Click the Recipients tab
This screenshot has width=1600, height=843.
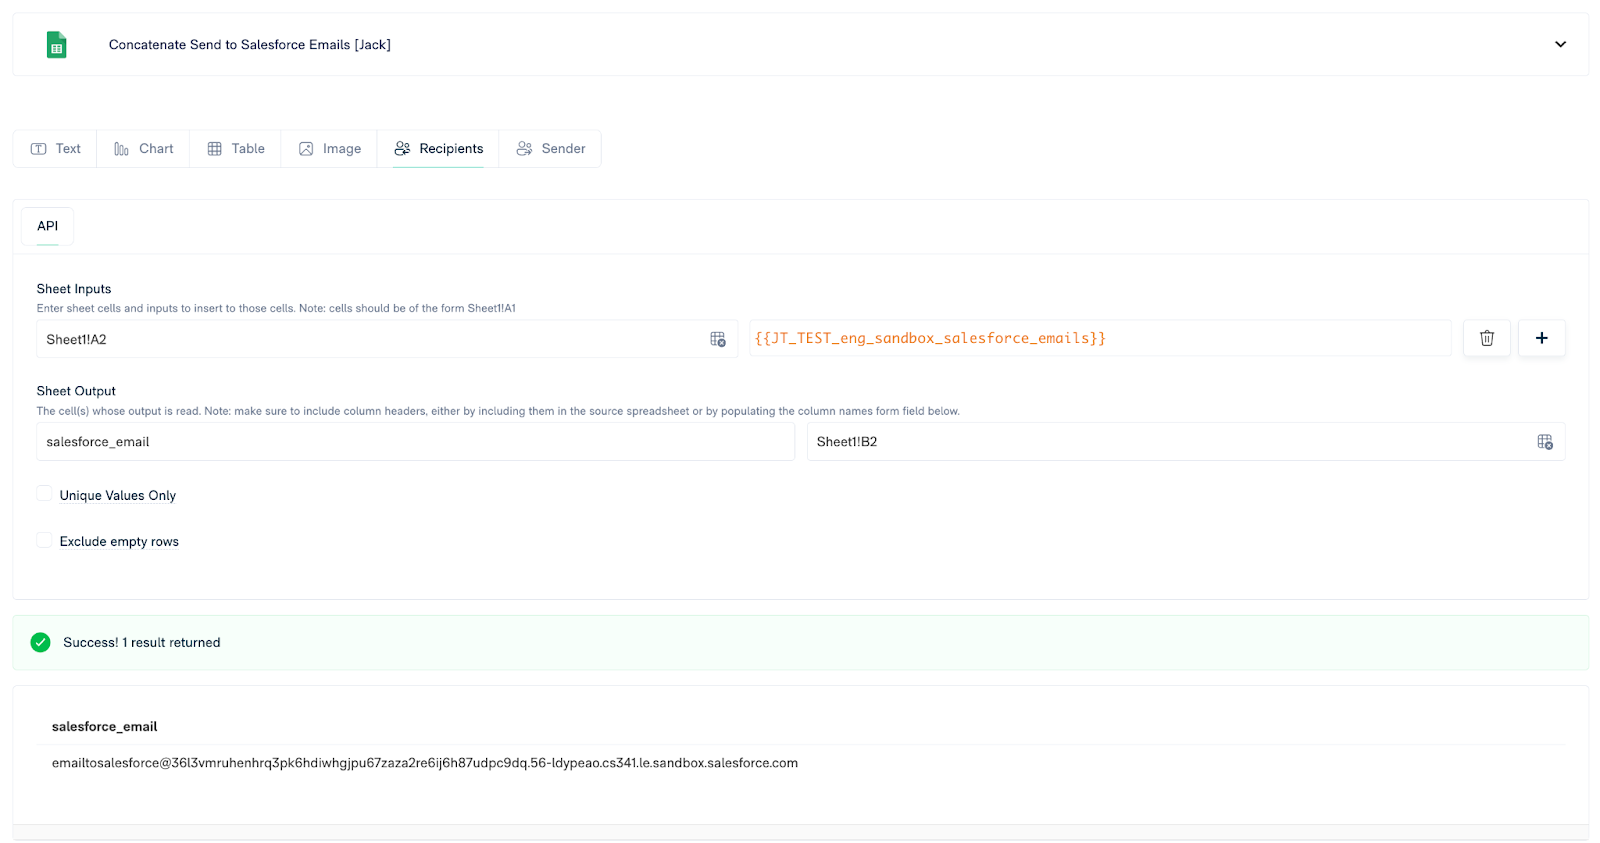438,149
